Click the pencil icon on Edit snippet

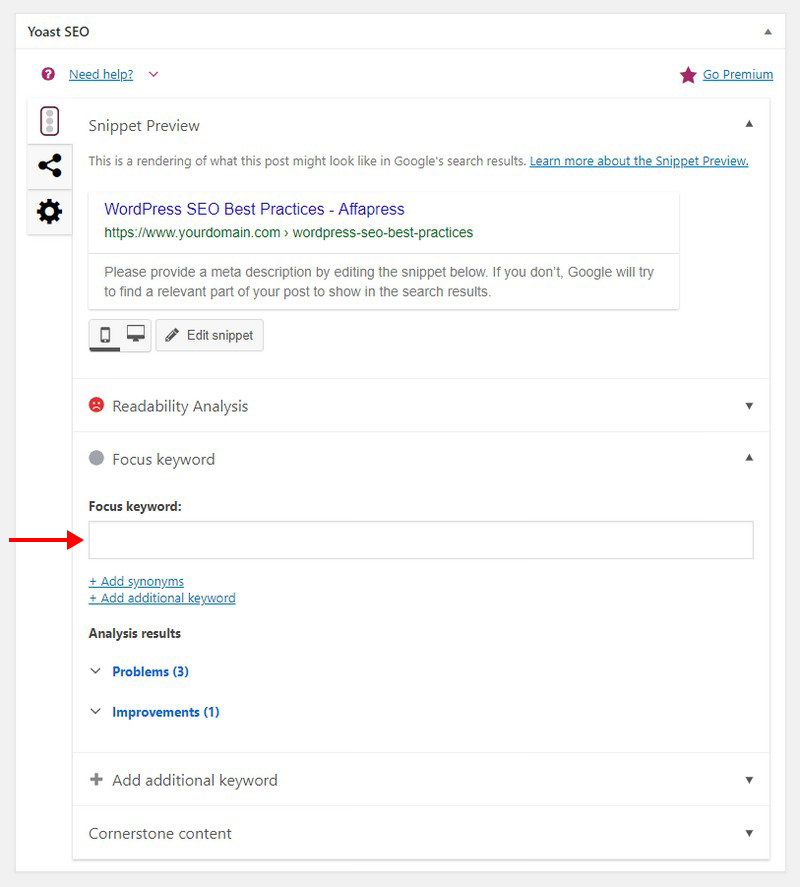click(173, 335)
